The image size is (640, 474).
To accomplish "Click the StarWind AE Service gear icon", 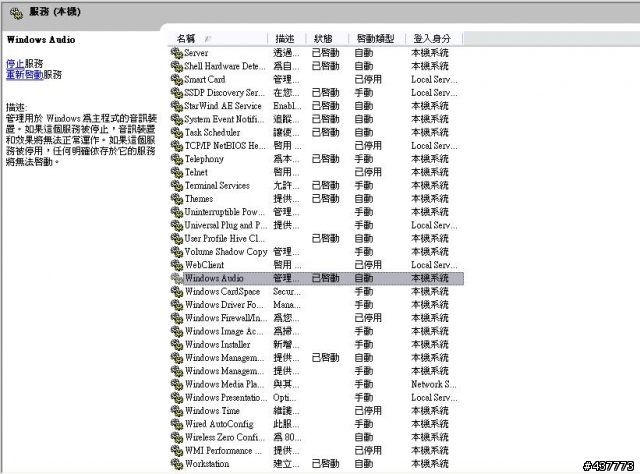I will (x=176, y=106).
